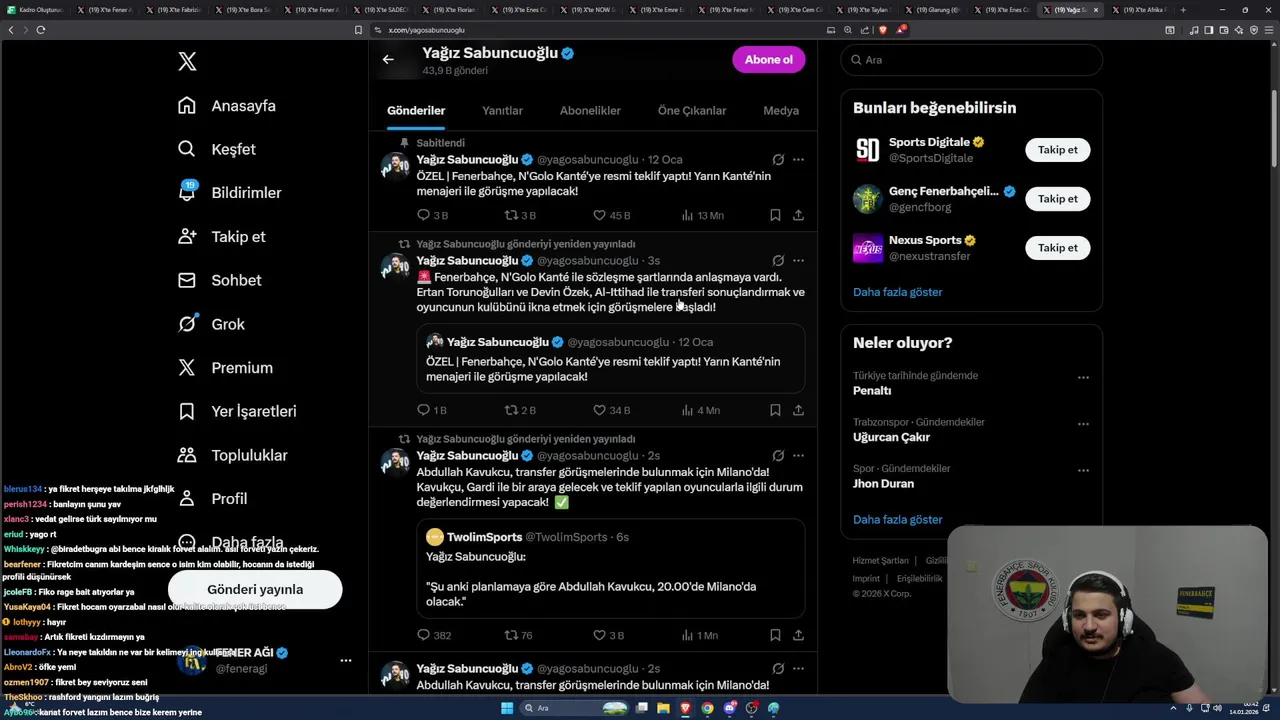Like the pinned post with 45 B likes

click(611, 215)
